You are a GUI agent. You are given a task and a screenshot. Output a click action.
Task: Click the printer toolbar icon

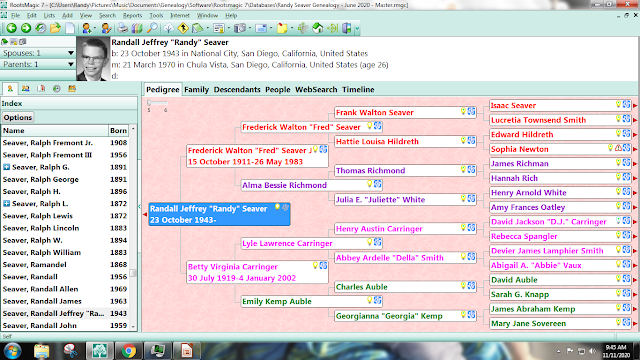122,28
